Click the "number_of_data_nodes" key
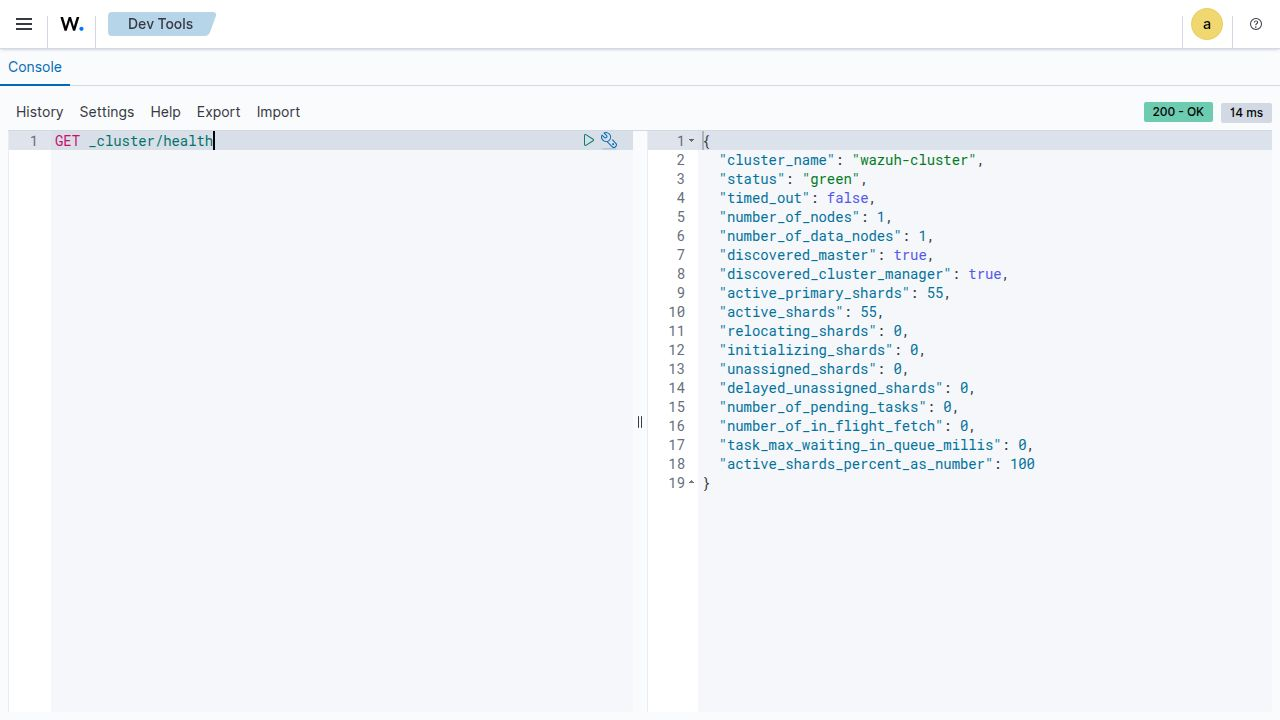 coord(811,236)
